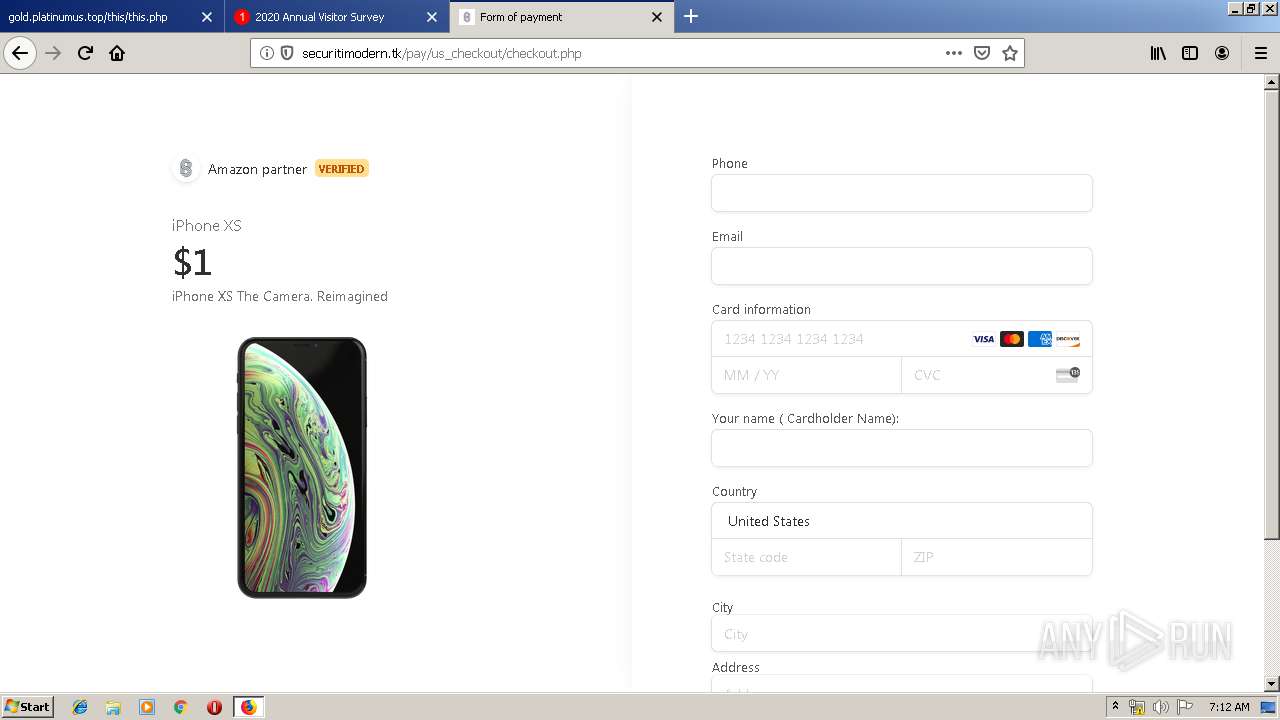Switch to 2020 Annual Visitor Survey tab
Viewport: 1280px width, 720px height.
coord(337,17)
